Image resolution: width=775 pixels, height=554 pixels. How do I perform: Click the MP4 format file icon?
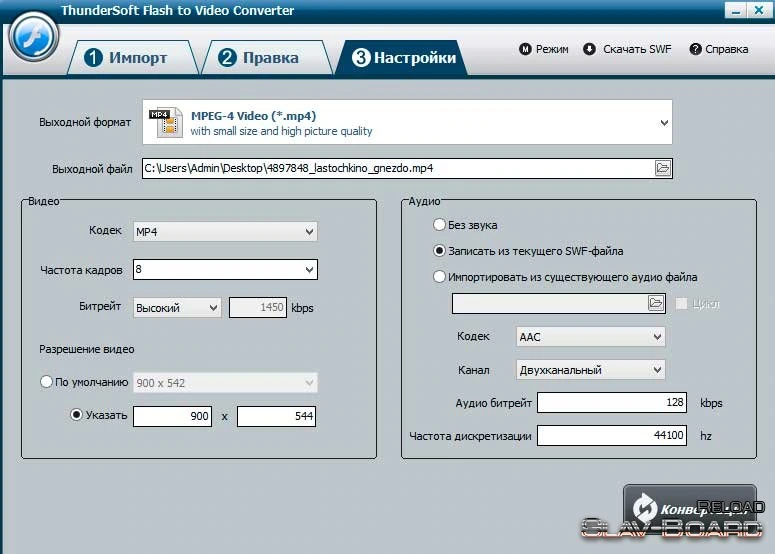point(166,122)
